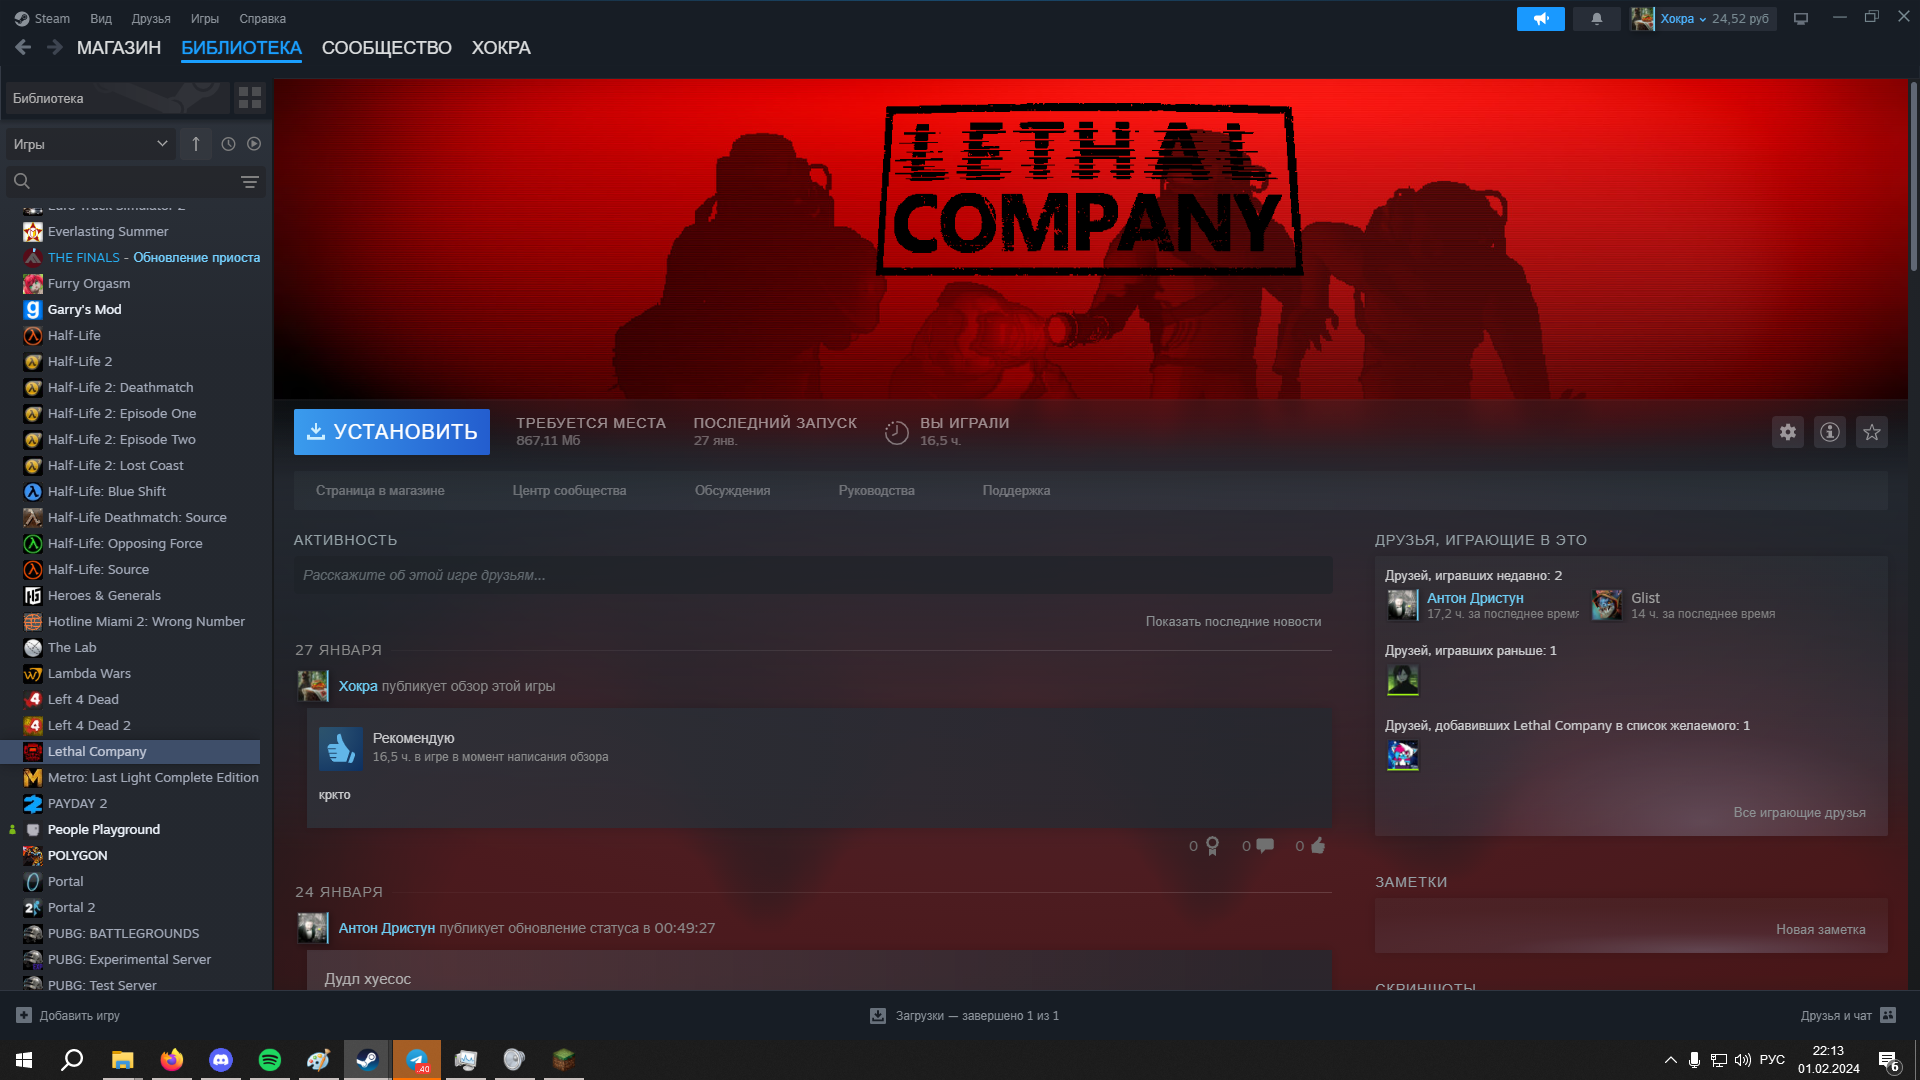
Task: Click Новая заметка button
Action: tap(1821, 930)
